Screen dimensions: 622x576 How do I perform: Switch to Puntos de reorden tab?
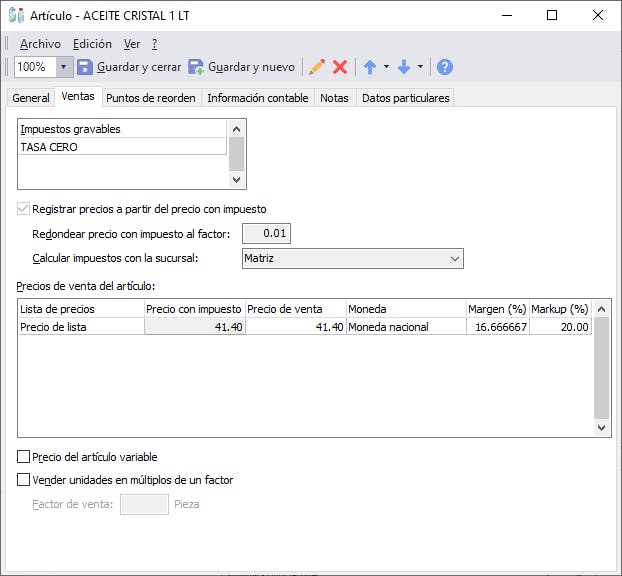tap(151, 98)
